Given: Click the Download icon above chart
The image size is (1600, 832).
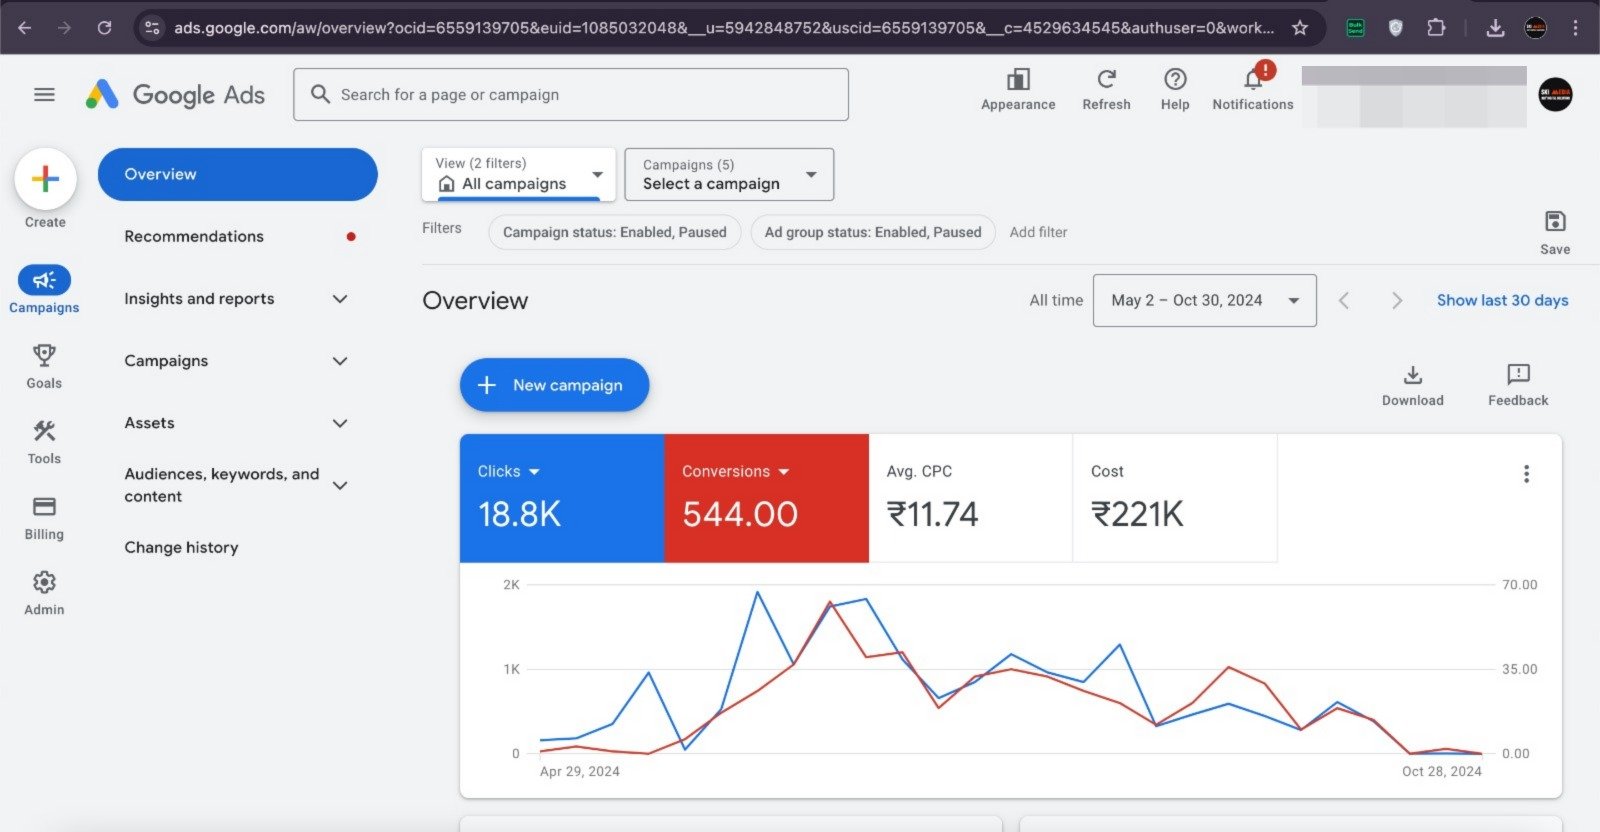Looking at the screenshot, I should [x=1412, y=376].
